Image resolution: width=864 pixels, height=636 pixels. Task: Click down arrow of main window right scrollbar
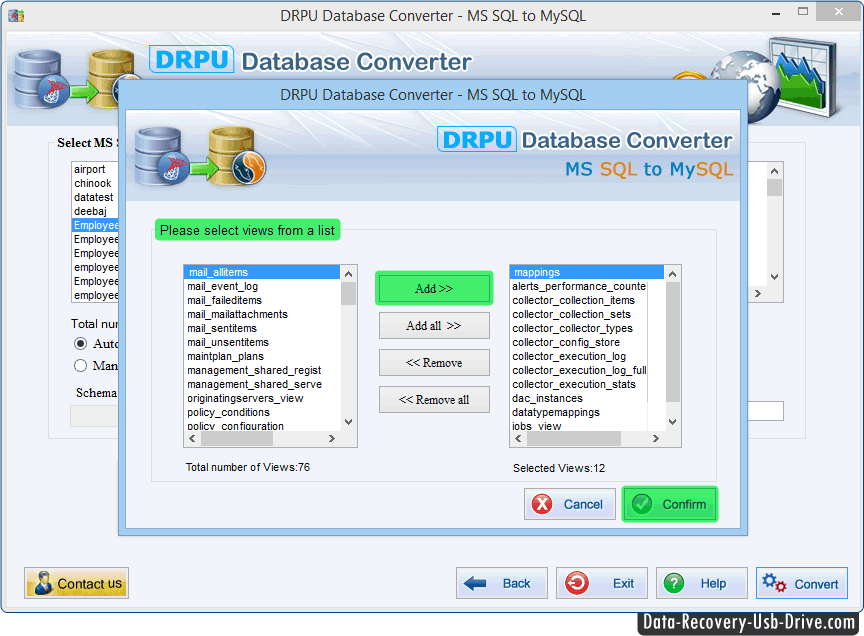[x=774, y=277]
